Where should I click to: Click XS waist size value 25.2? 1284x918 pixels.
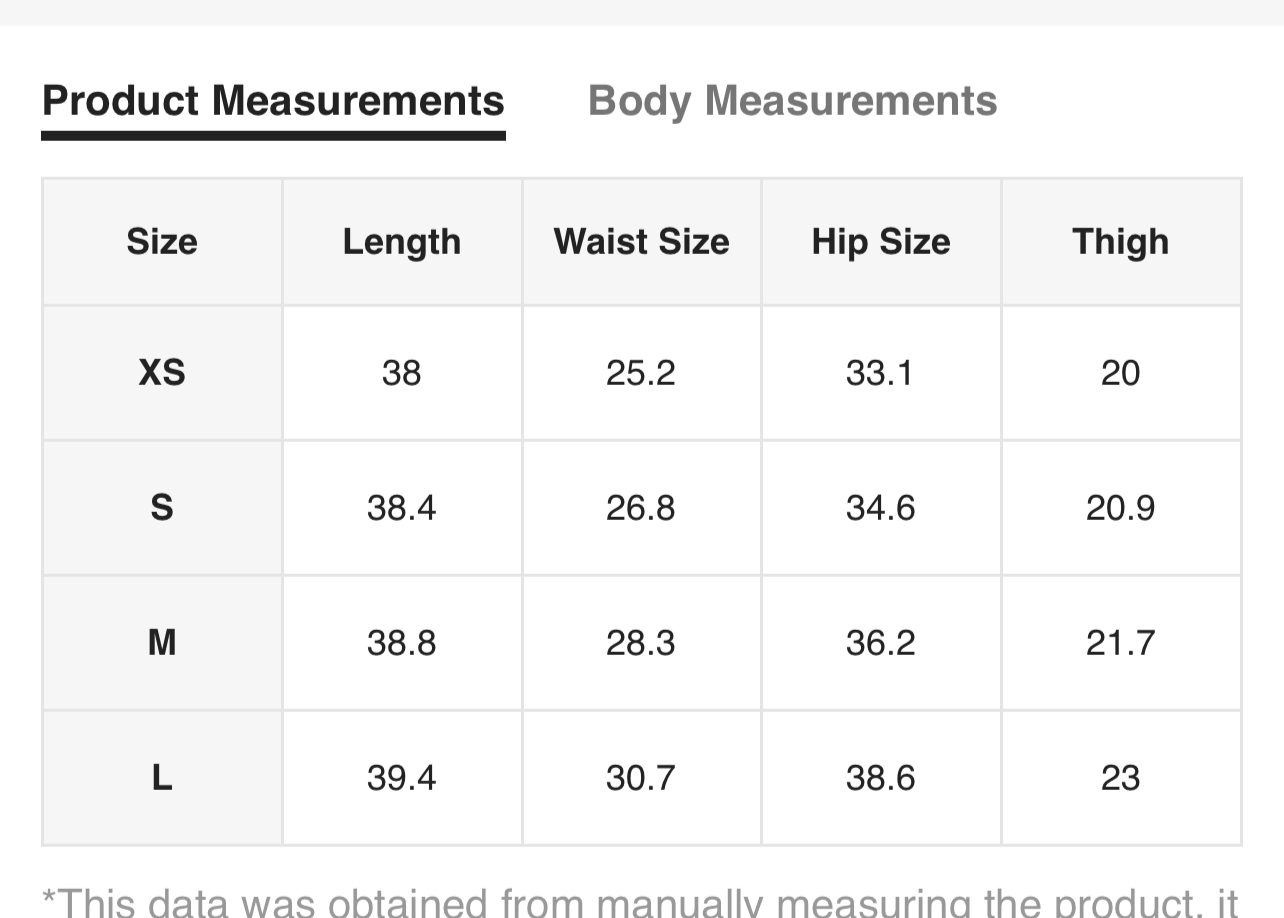(x=641, y=373)
